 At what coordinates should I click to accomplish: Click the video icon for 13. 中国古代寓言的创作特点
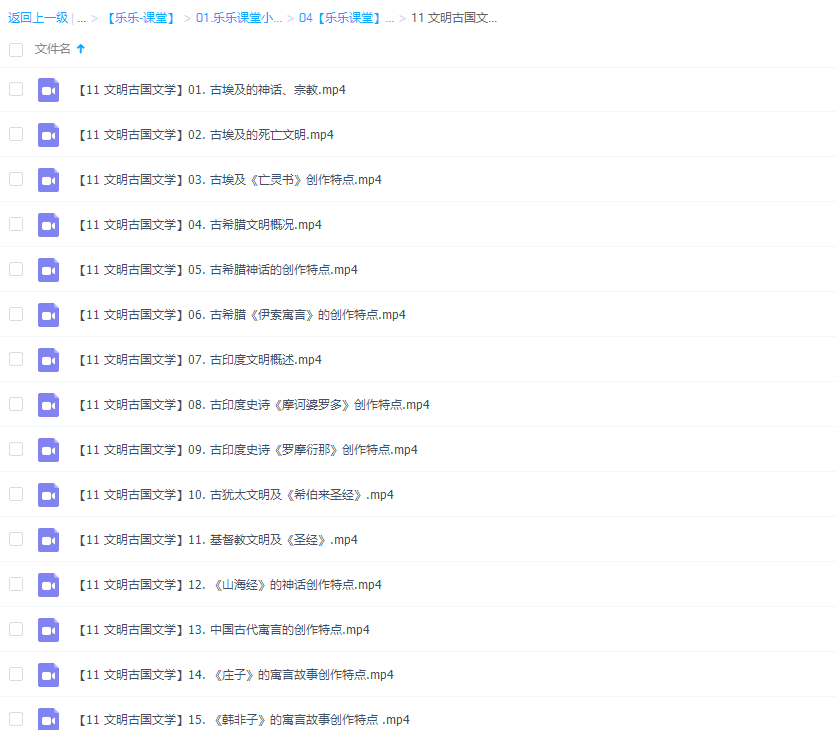click(x=48, y=629)
